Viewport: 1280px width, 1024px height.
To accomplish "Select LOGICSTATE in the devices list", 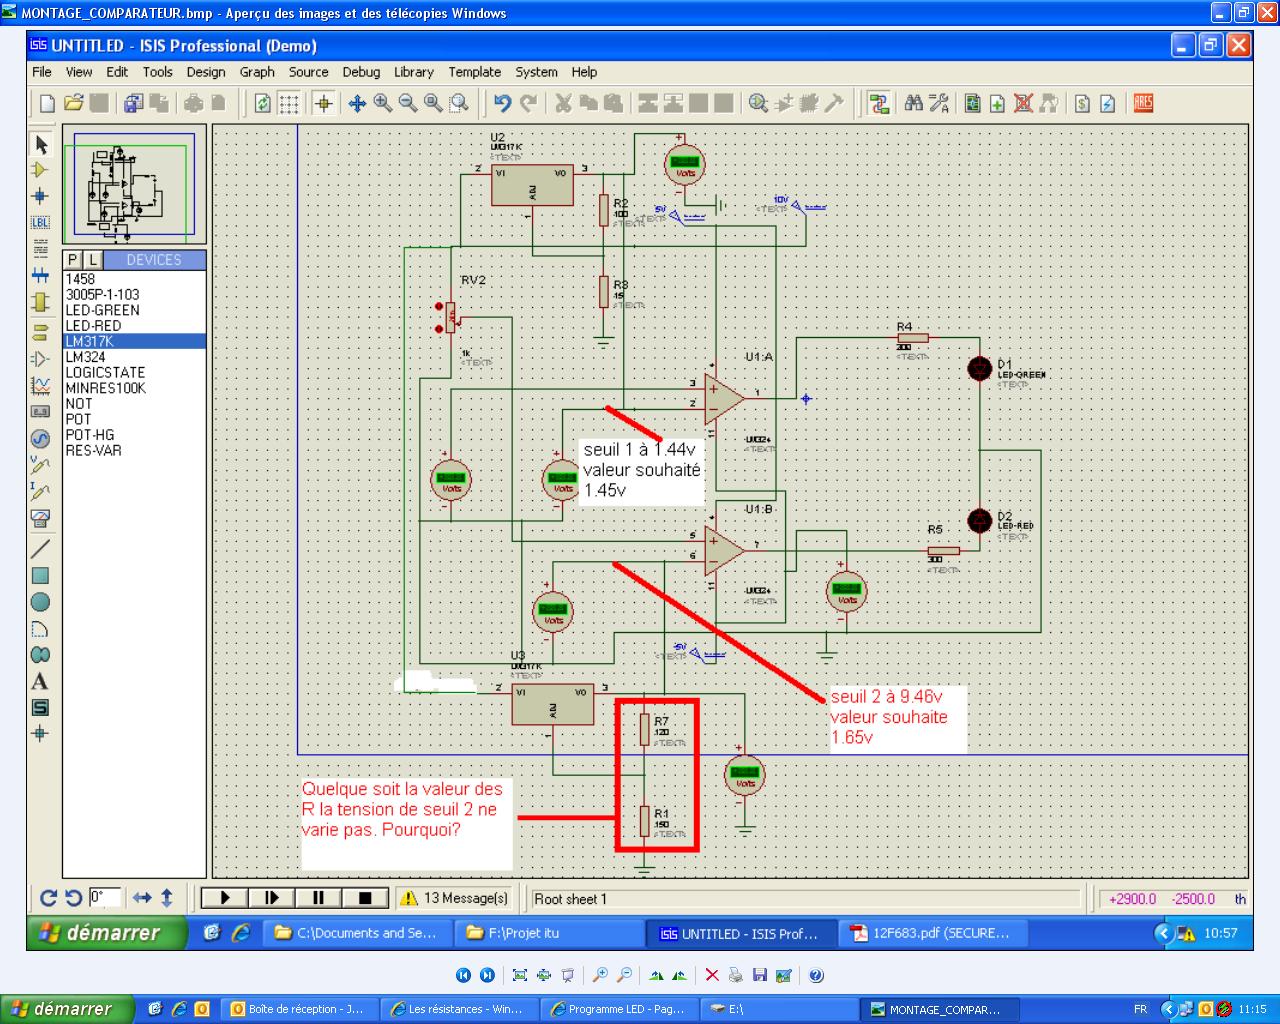I will point(134,373).
